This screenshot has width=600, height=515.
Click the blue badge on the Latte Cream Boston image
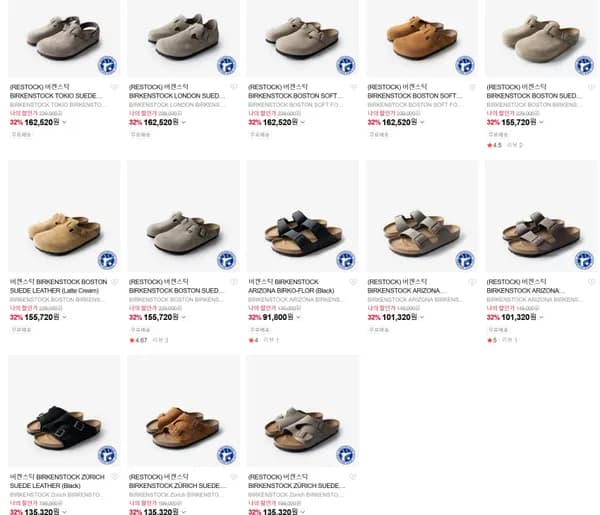(107, 260)
